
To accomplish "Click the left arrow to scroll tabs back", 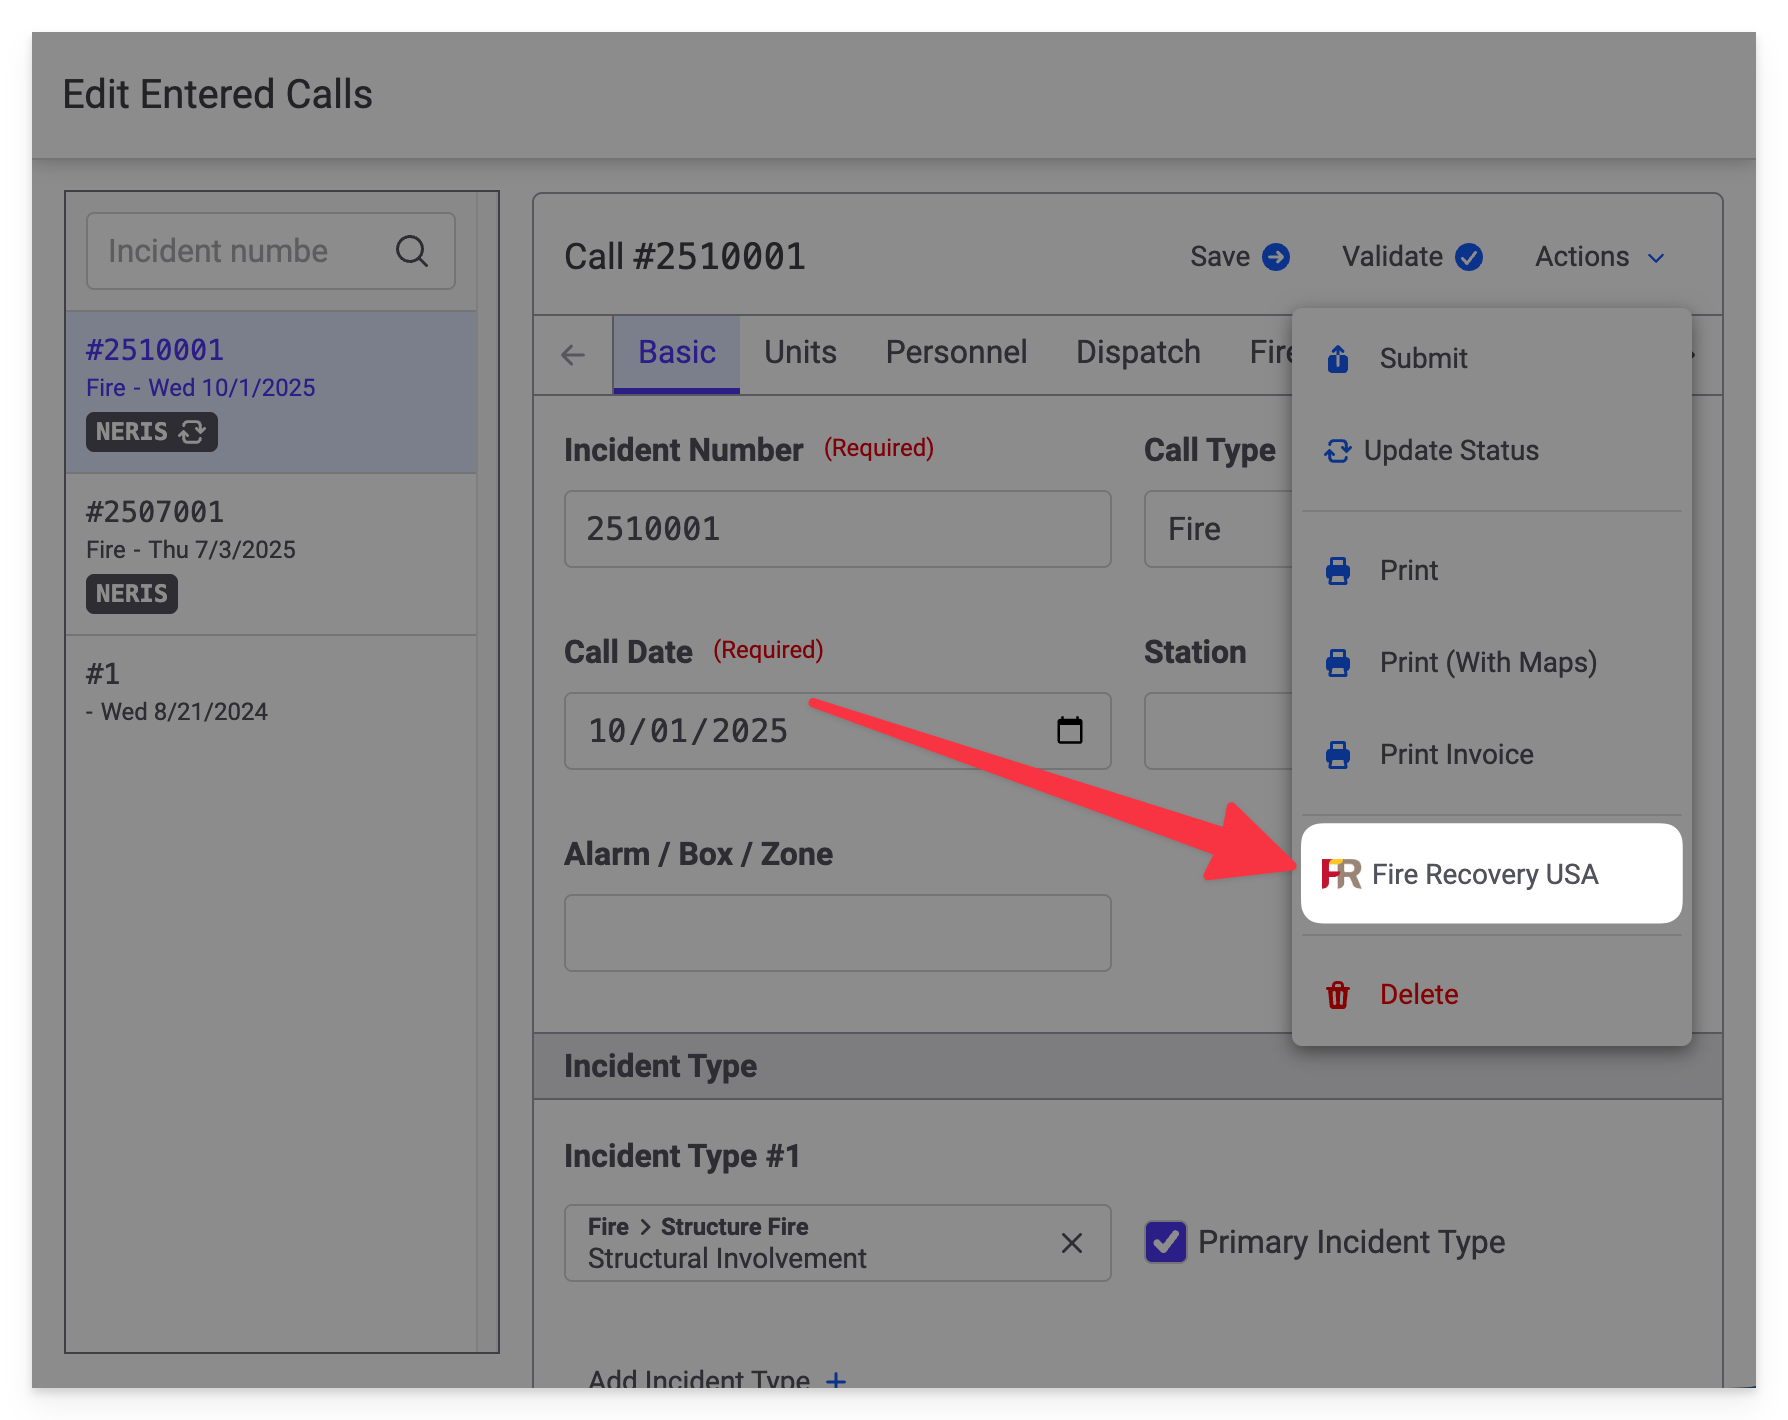I will [573, 355].
